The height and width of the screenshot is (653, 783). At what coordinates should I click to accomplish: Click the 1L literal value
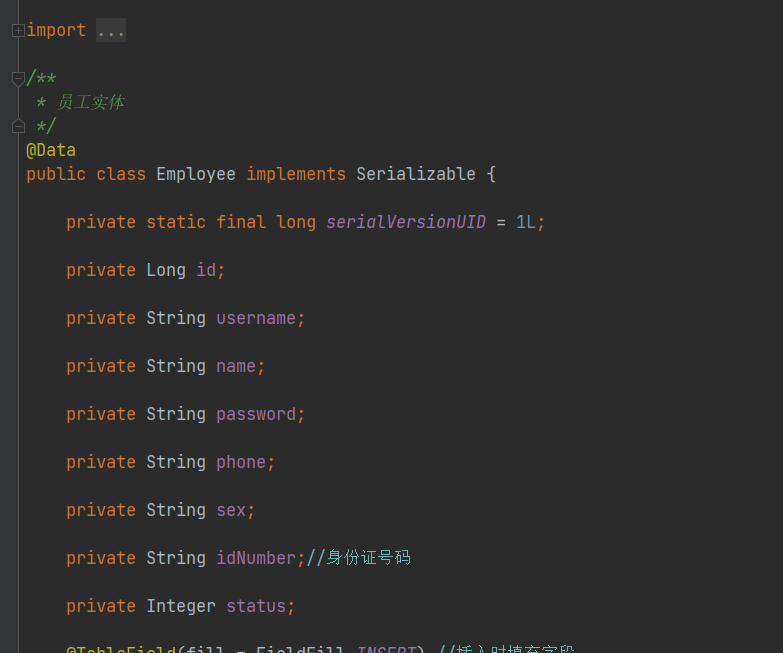pyautogui.click(x=526, y=222)
